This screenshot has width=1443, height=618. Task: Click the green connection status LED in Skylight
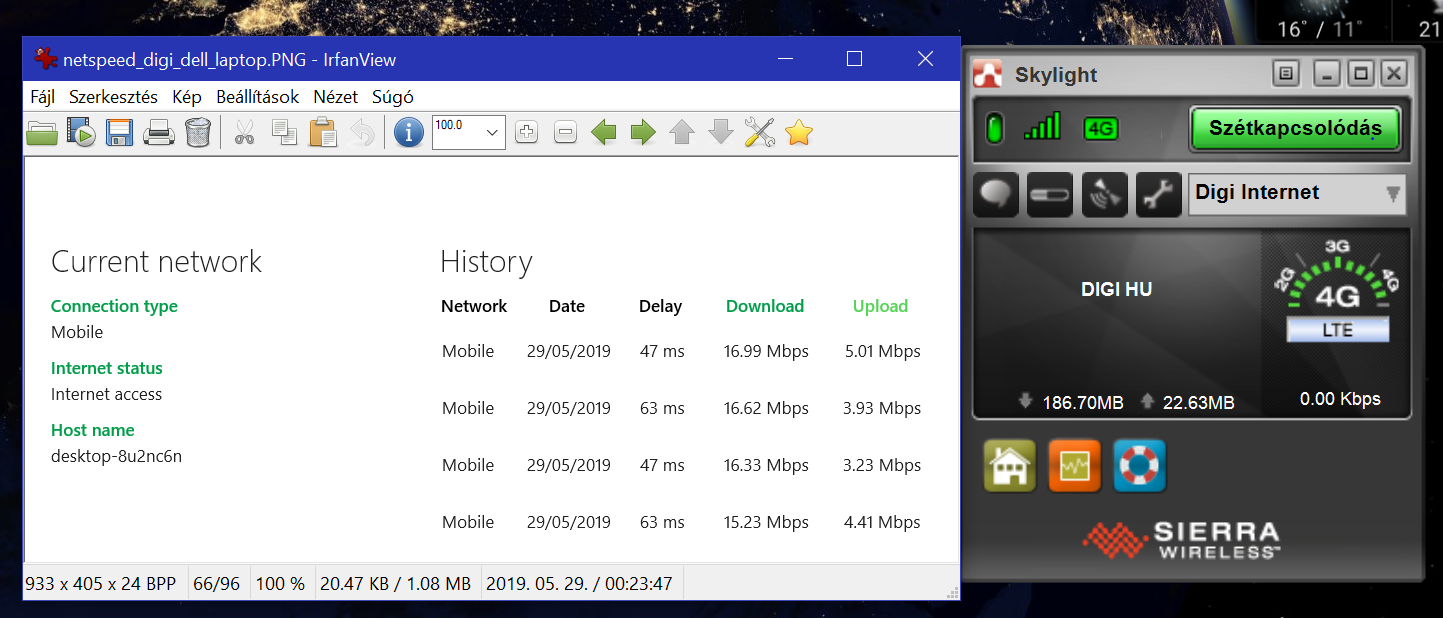tap(995, 129)
